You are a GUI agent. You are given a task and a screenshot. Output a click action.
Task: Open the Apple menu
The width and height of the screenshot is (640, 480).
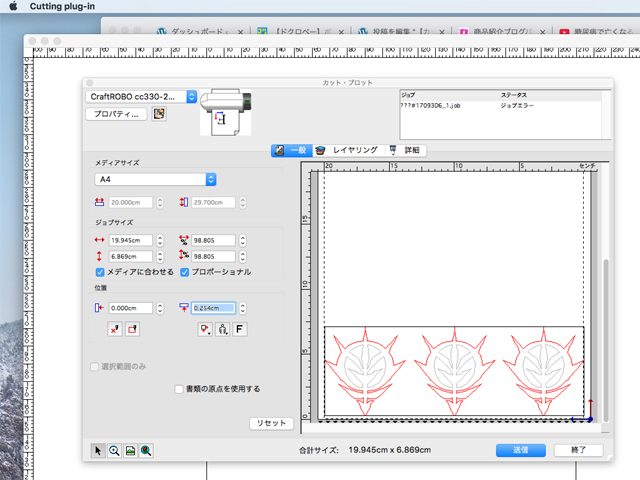[13, 6]
